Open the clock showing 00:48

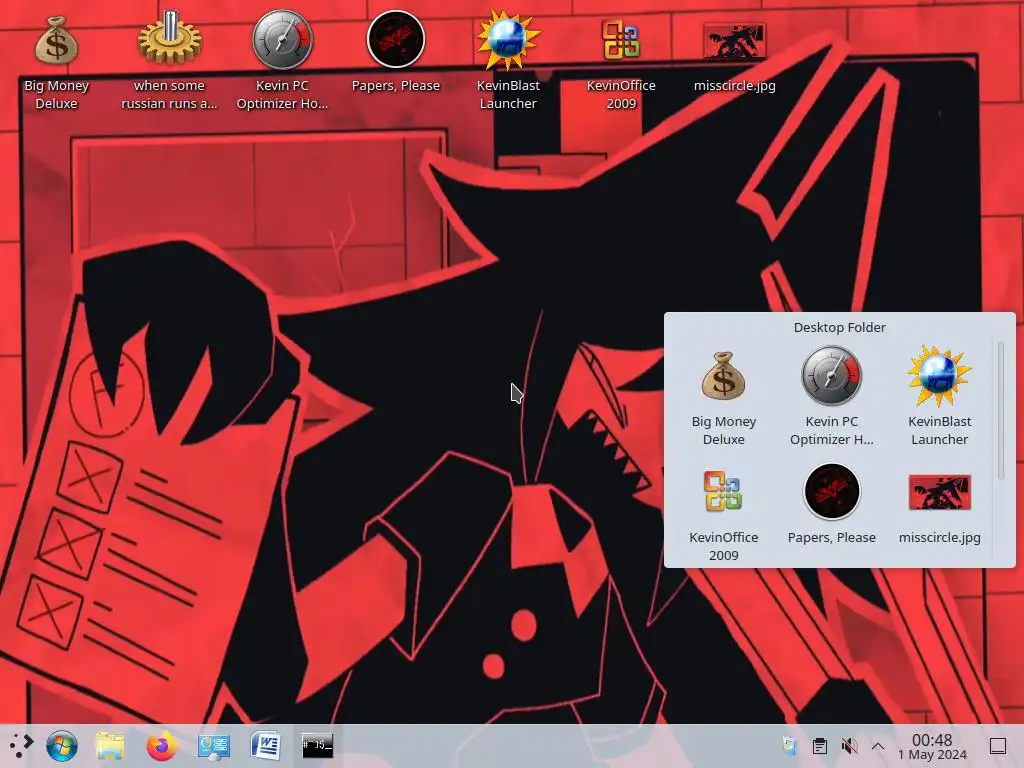(x=932, y=746)
